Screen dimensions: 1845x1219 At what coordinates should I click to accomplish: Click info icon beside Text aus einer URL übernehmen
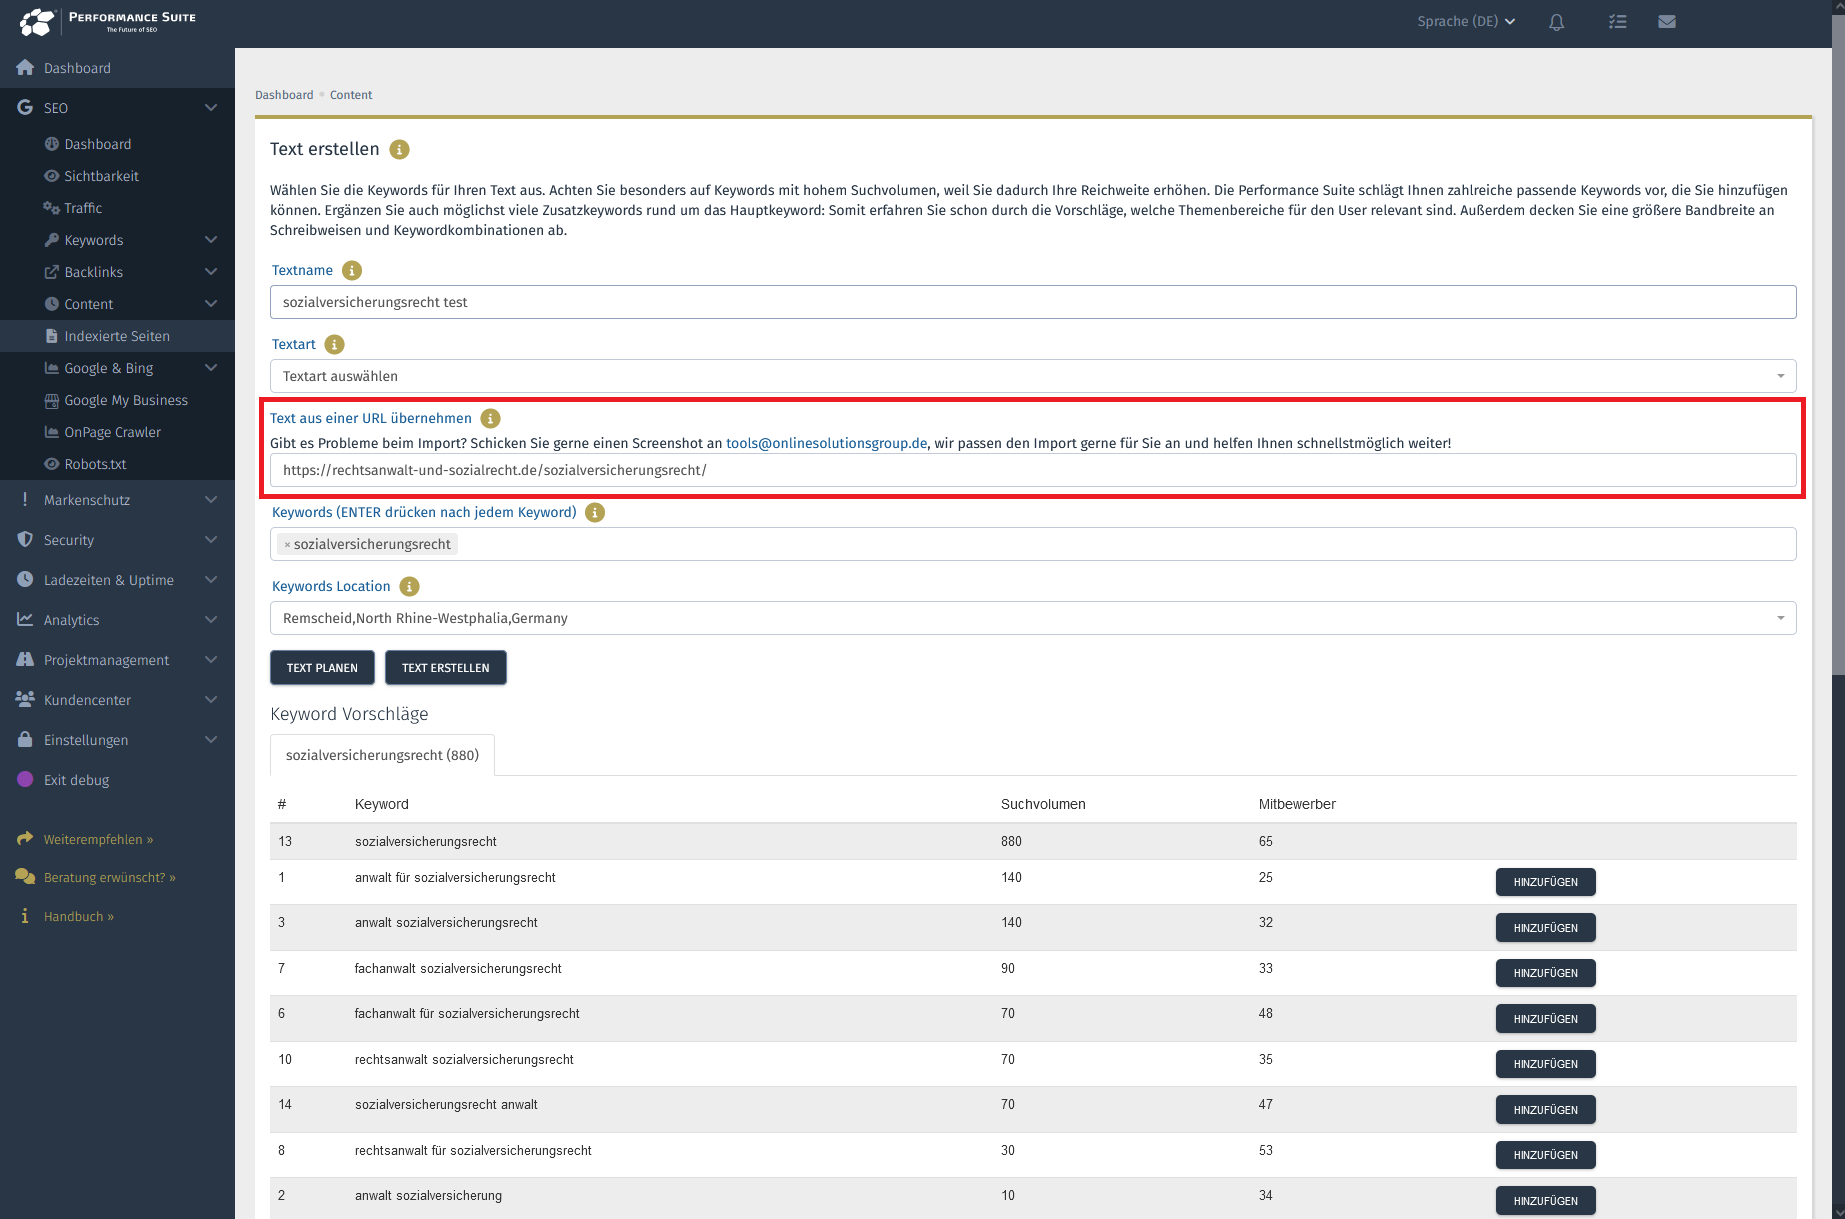(x=490, y=419)
